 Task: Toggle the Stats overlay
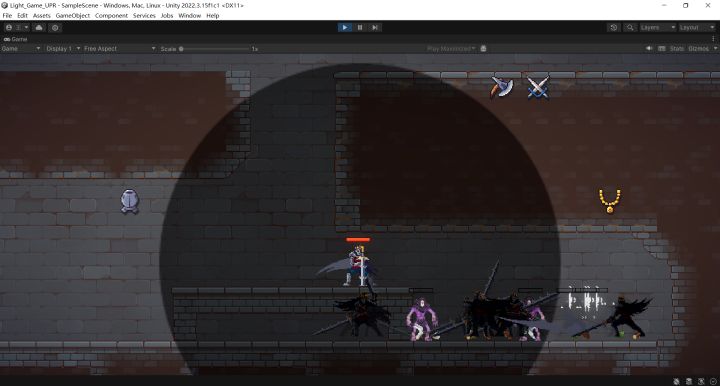[x=677, y=49]
